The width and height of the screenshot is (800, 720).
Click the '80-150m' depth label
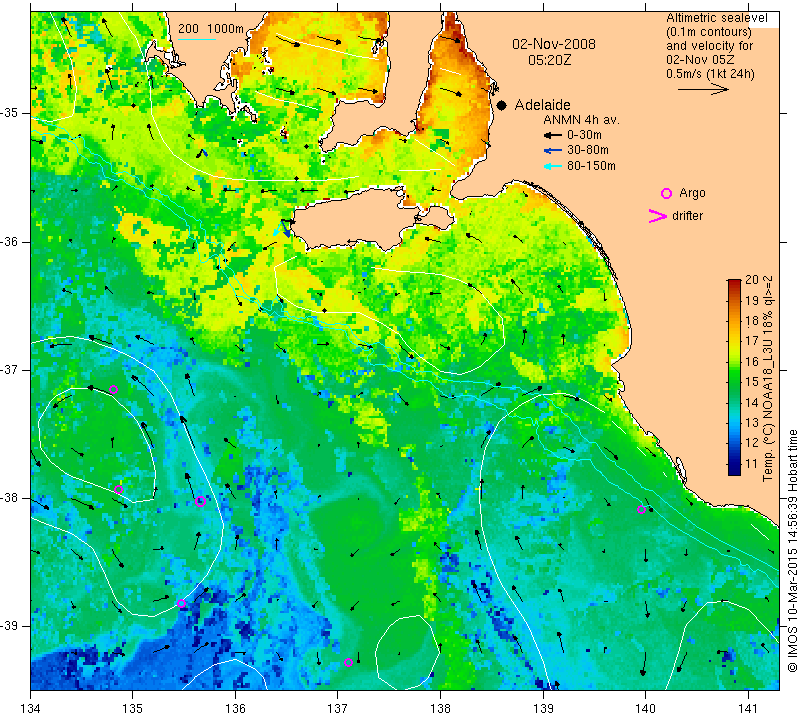[x=591, y=166]
